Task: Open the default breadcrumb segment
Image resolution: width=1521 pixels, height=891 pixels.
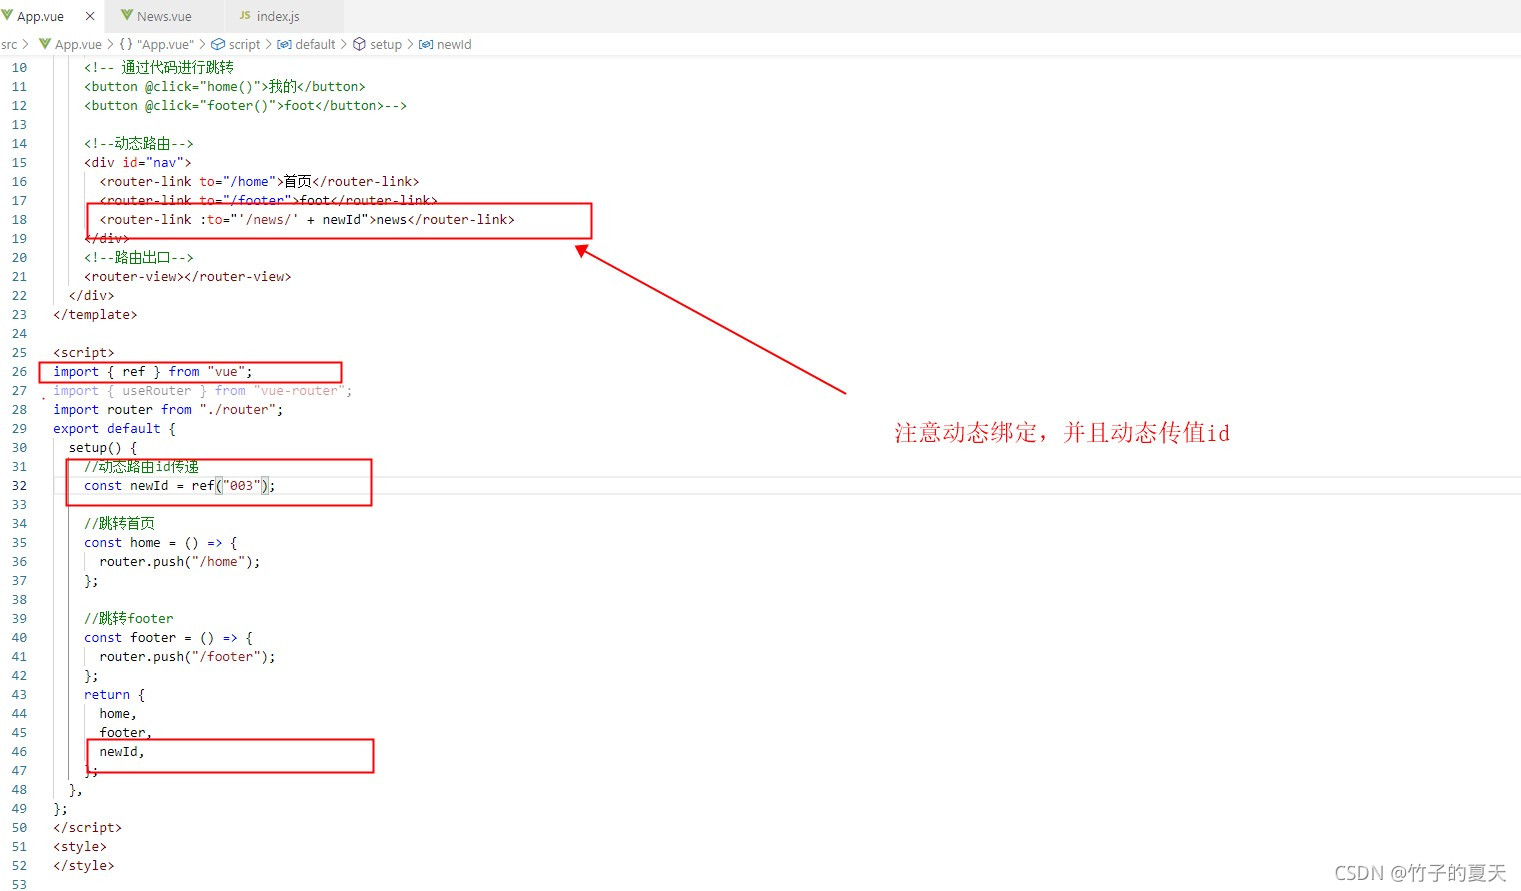Action: click(315, 44)
